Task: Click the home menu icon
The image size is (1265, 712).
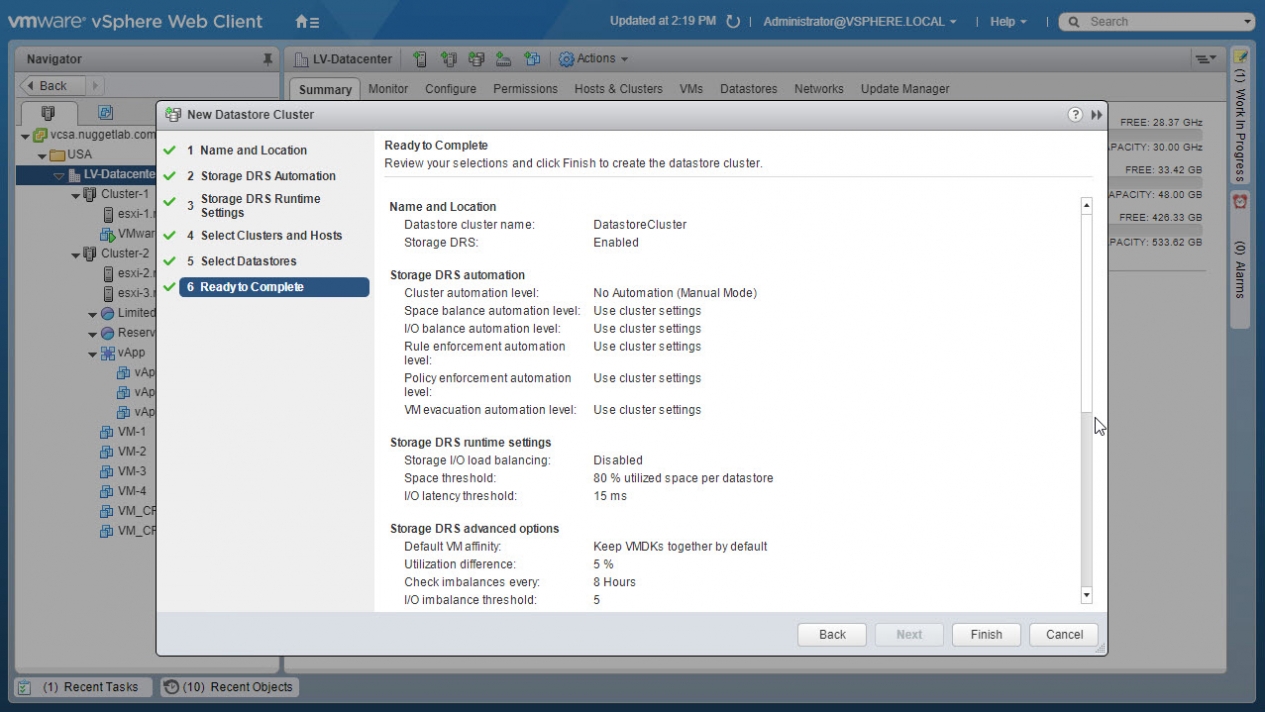Action: [307, 21]
